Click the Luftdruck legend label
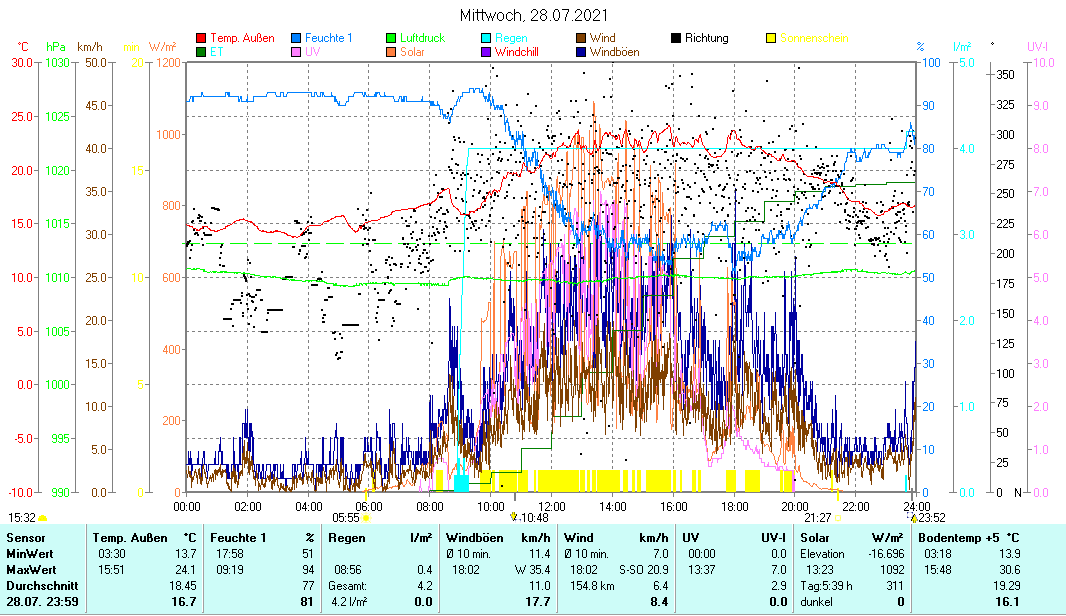The width and height of the screenshot is (1066, 616). pos(422,38)
